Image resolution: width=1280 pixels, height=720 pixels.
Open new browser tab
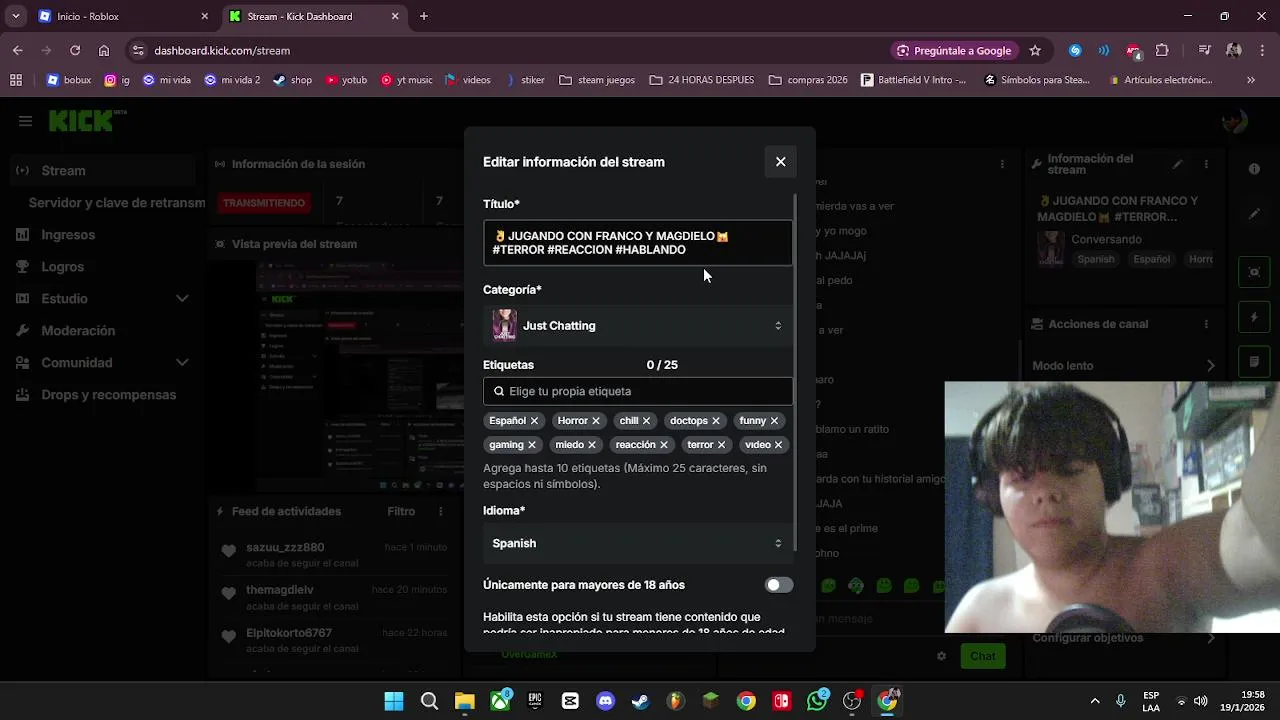click(x=424, y=16)
